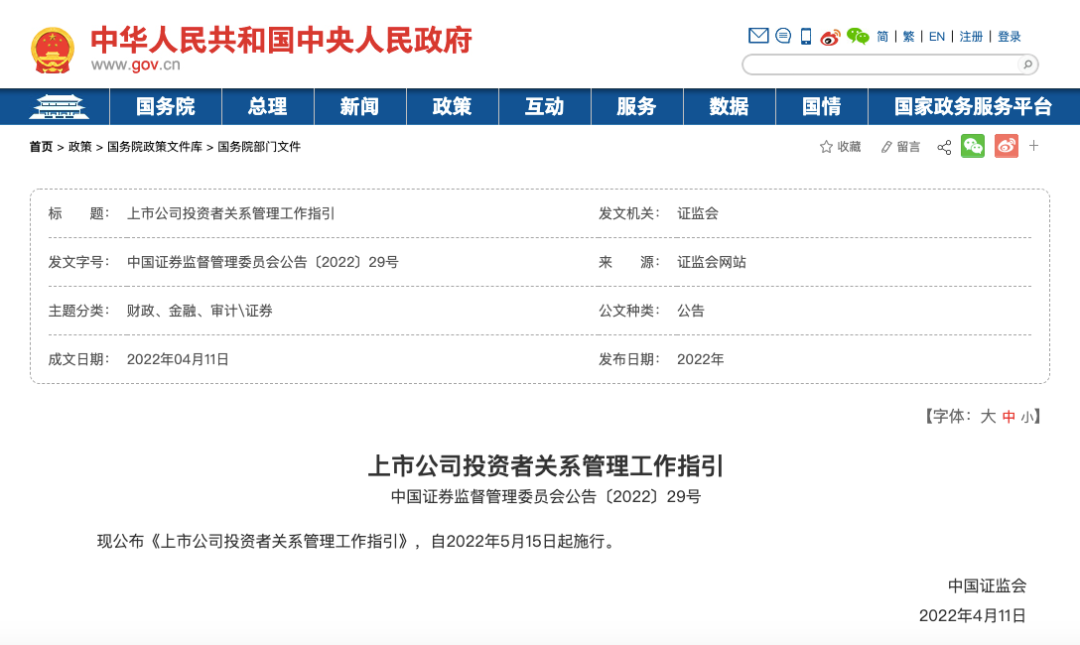
Task: Click the magnifier icon in the search bar
Action: click(x=1028, y=64)
